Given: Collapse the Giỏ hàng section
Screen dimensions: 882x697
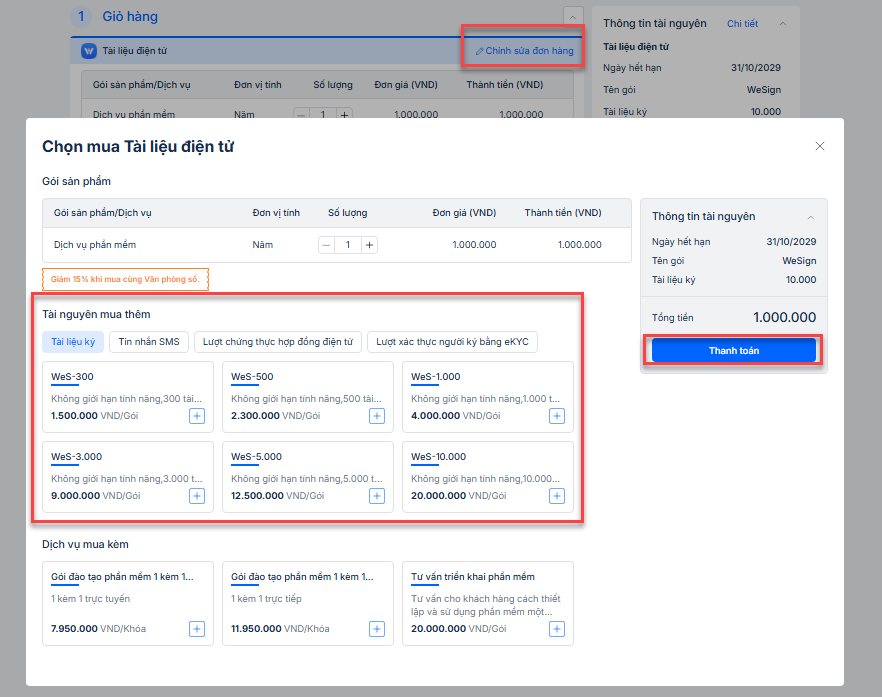Looking at the screenshot, I should 573,17.
